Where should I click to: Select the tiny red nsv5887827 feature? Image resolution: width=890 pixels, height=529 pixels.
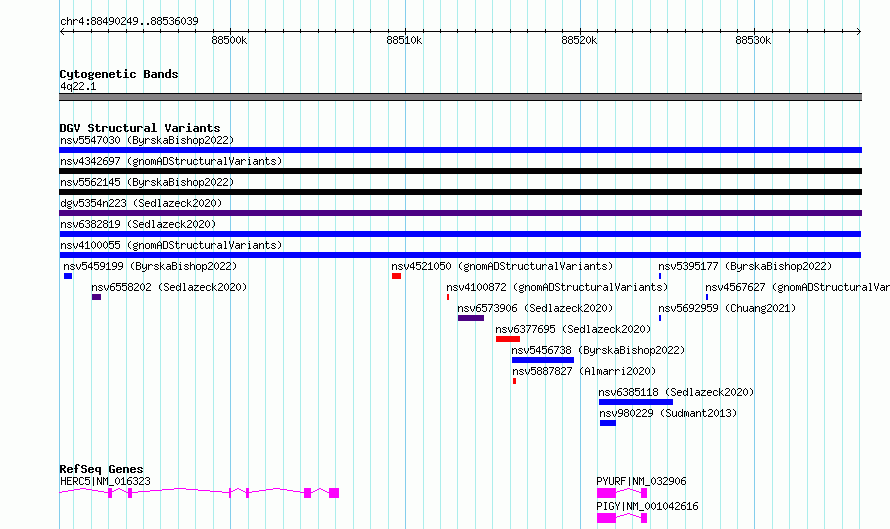tap(514, 381)
